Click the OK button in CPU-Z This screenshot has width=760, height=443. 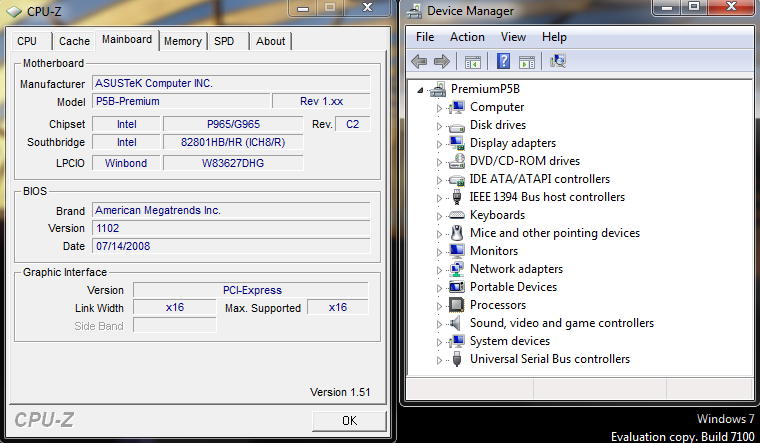click(x=349, y=421)
